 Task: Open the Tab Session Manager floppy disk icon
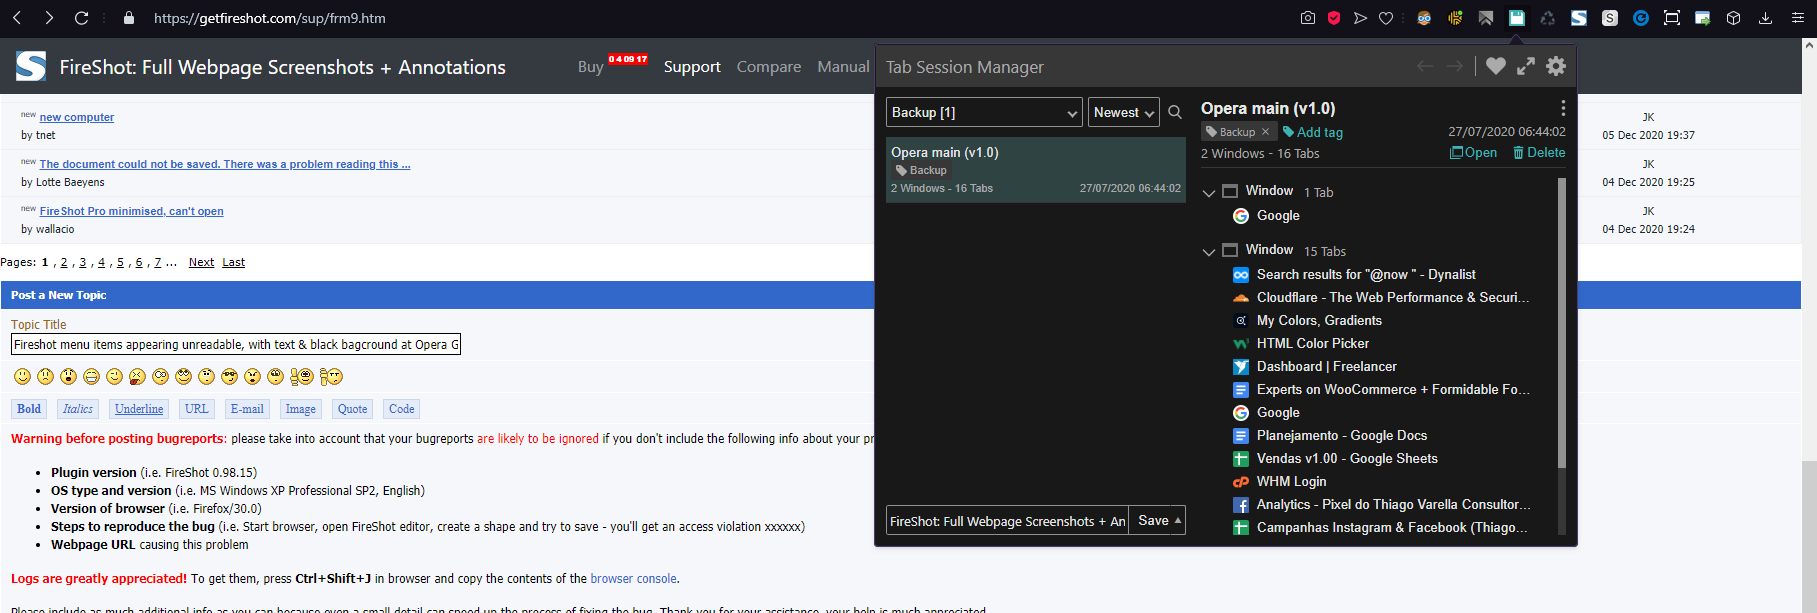[x=1517, y=18]
